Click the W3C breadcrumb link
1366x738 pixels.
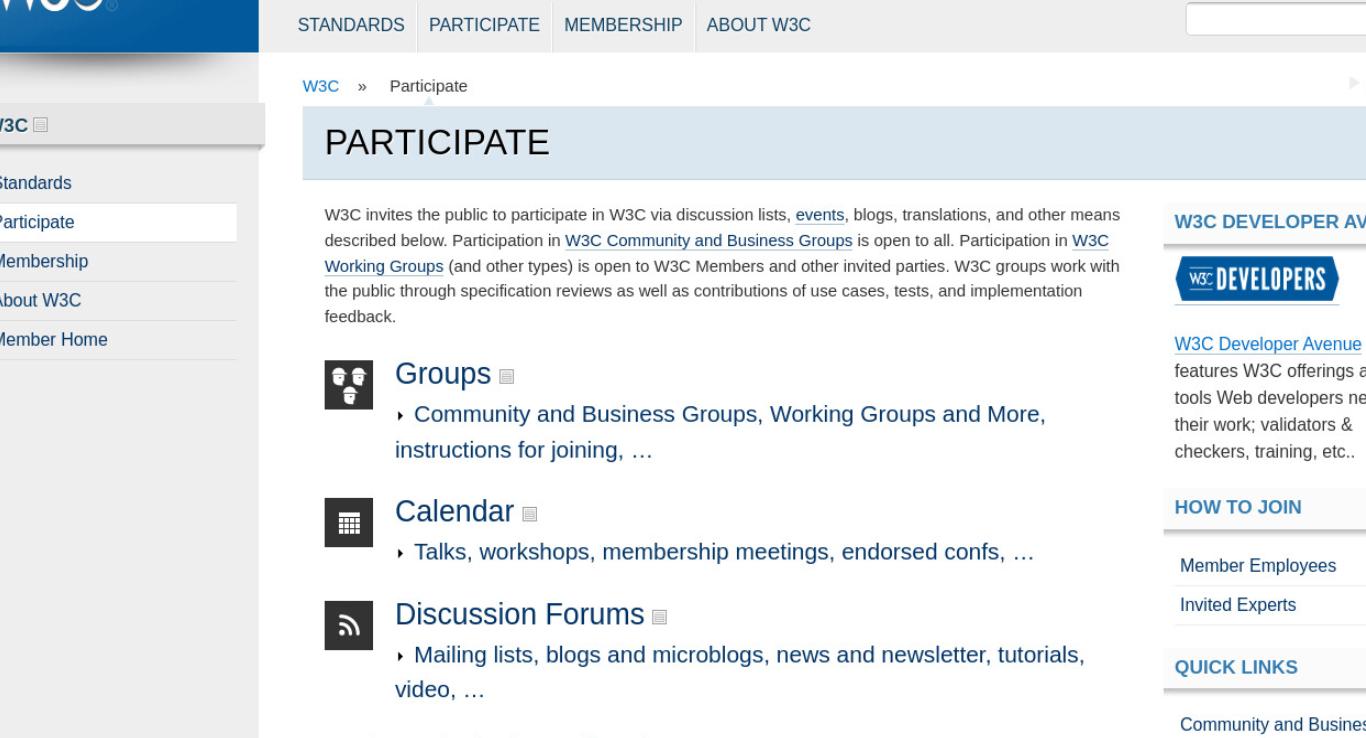pos(320,86)
